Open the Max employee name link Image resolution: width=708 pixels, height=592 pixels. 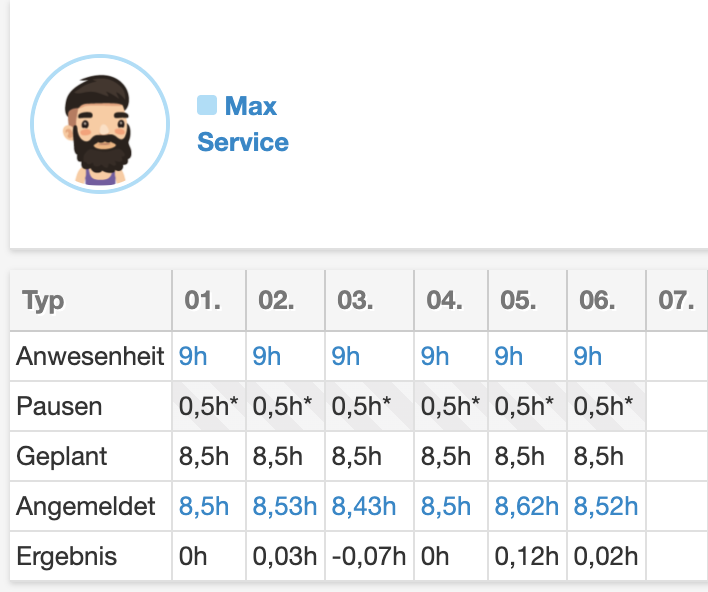pyautogui.click(x=250, y=106)
